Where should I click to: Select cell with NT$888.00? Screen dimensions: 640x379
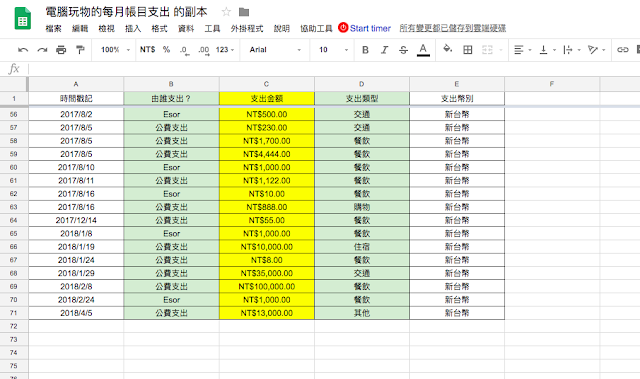tap(267, 207)
